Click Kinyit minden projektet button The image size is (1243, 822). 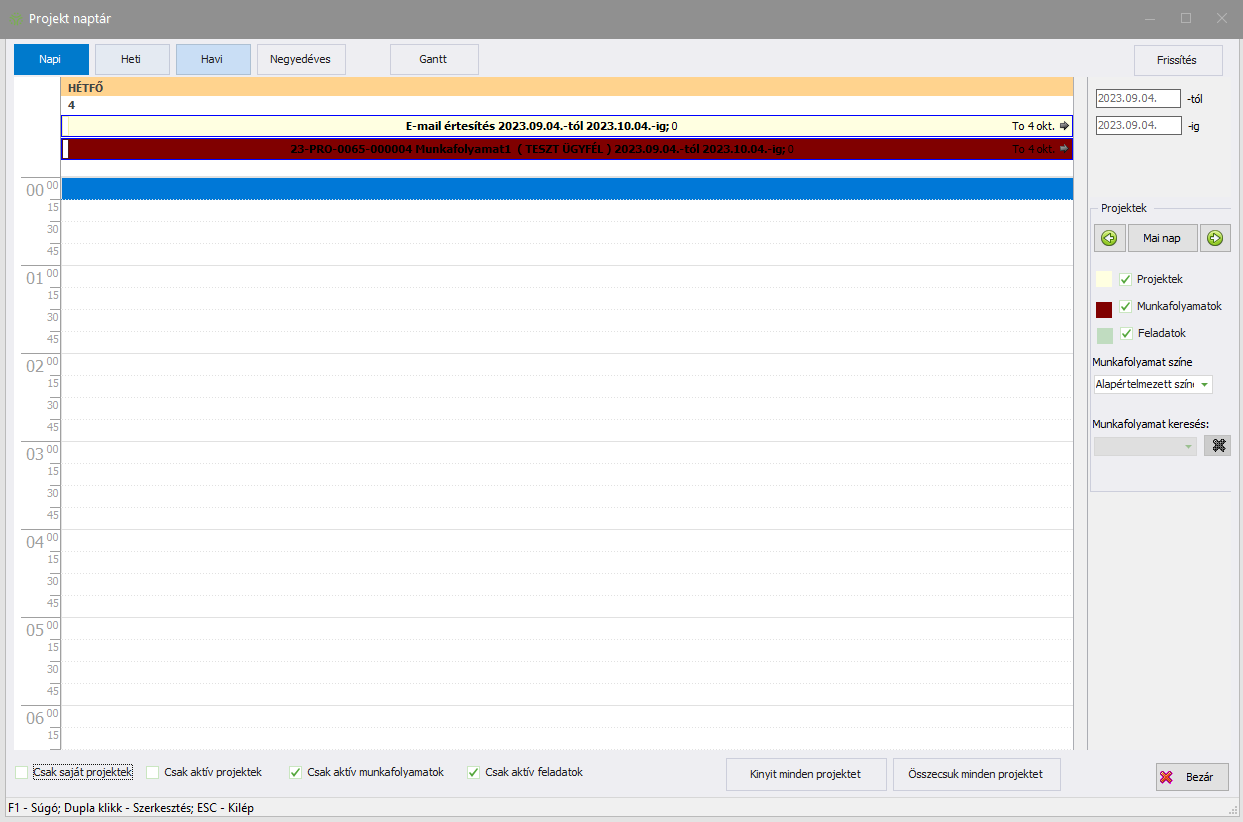tap(806, 774)
